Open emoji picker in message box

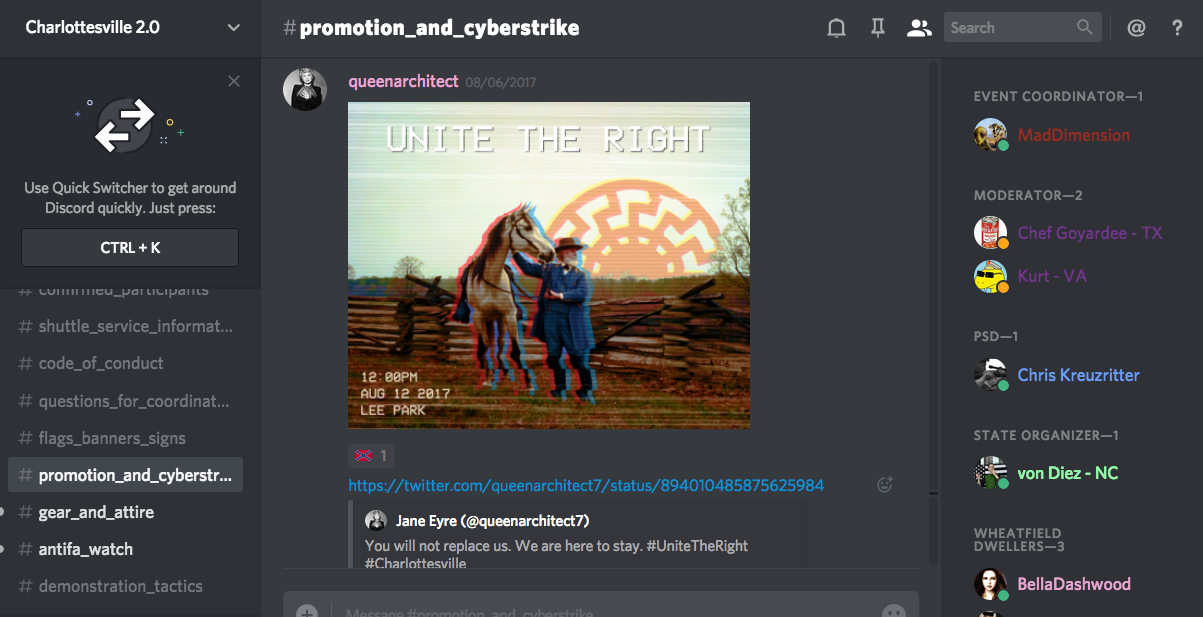893,611
